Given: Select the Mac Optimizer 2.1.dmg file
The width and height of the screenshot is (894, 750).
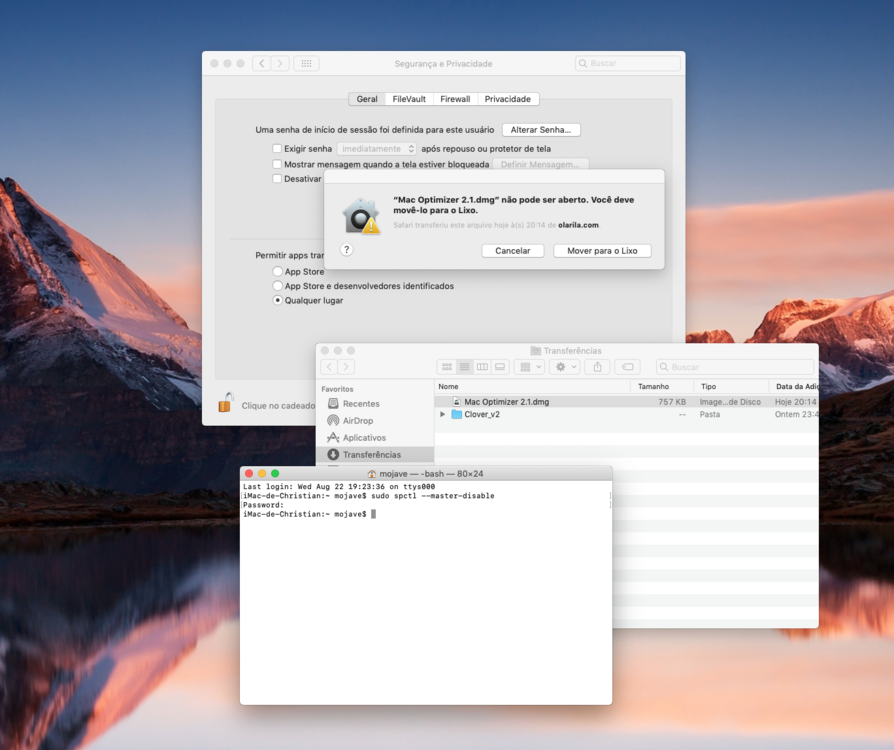Looking at the screenshot, I should 506,402.
